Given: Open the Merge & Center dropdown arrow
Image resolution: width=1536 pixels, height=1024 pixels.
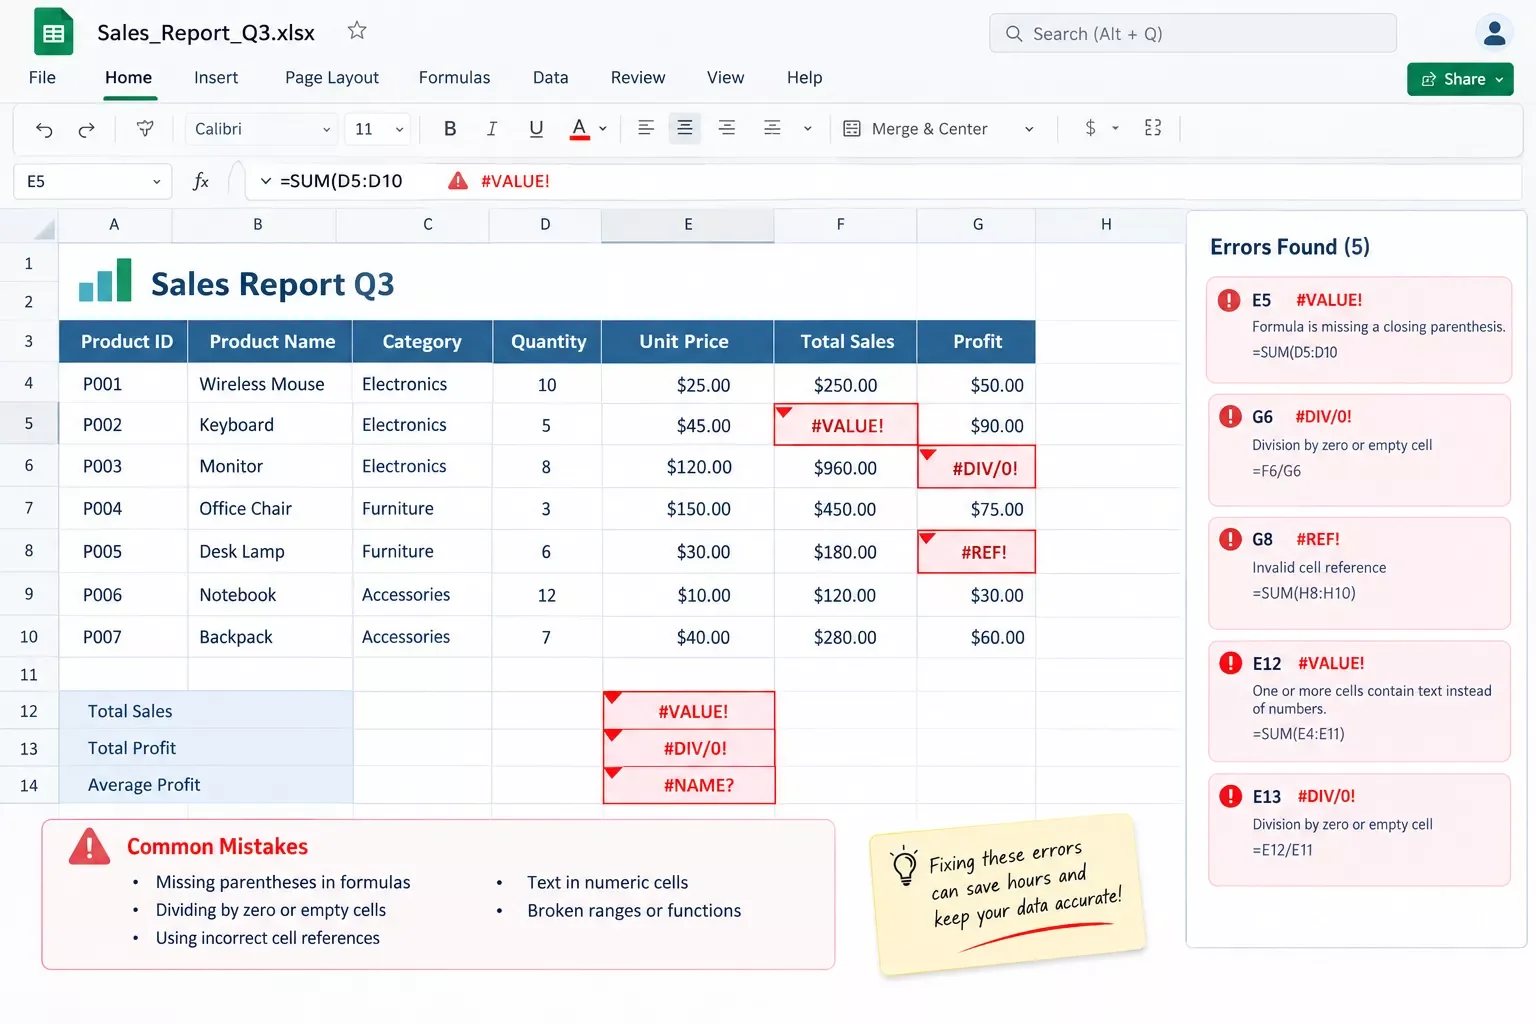Looking at the screenshot, I should click(x=1029, y=129).
